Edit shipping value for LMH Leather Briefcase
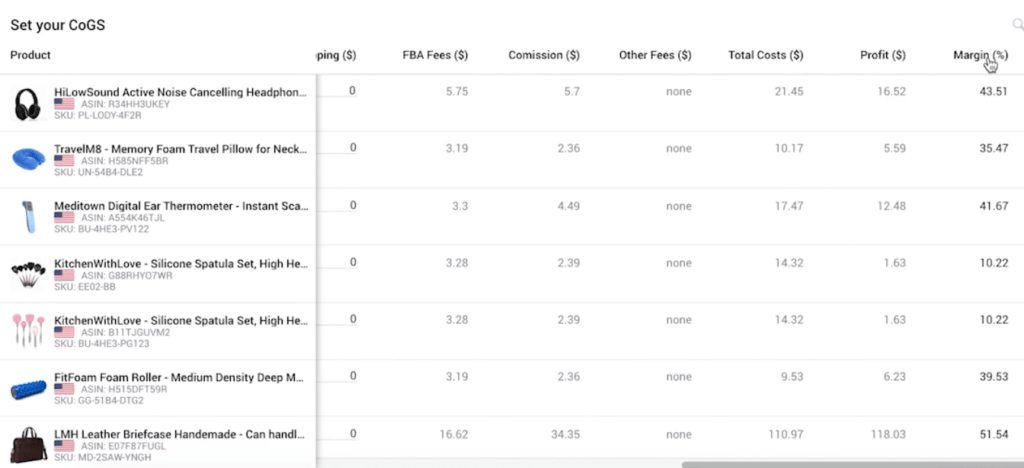Screen dimensions: 1024x468 [x=338, y=434]
